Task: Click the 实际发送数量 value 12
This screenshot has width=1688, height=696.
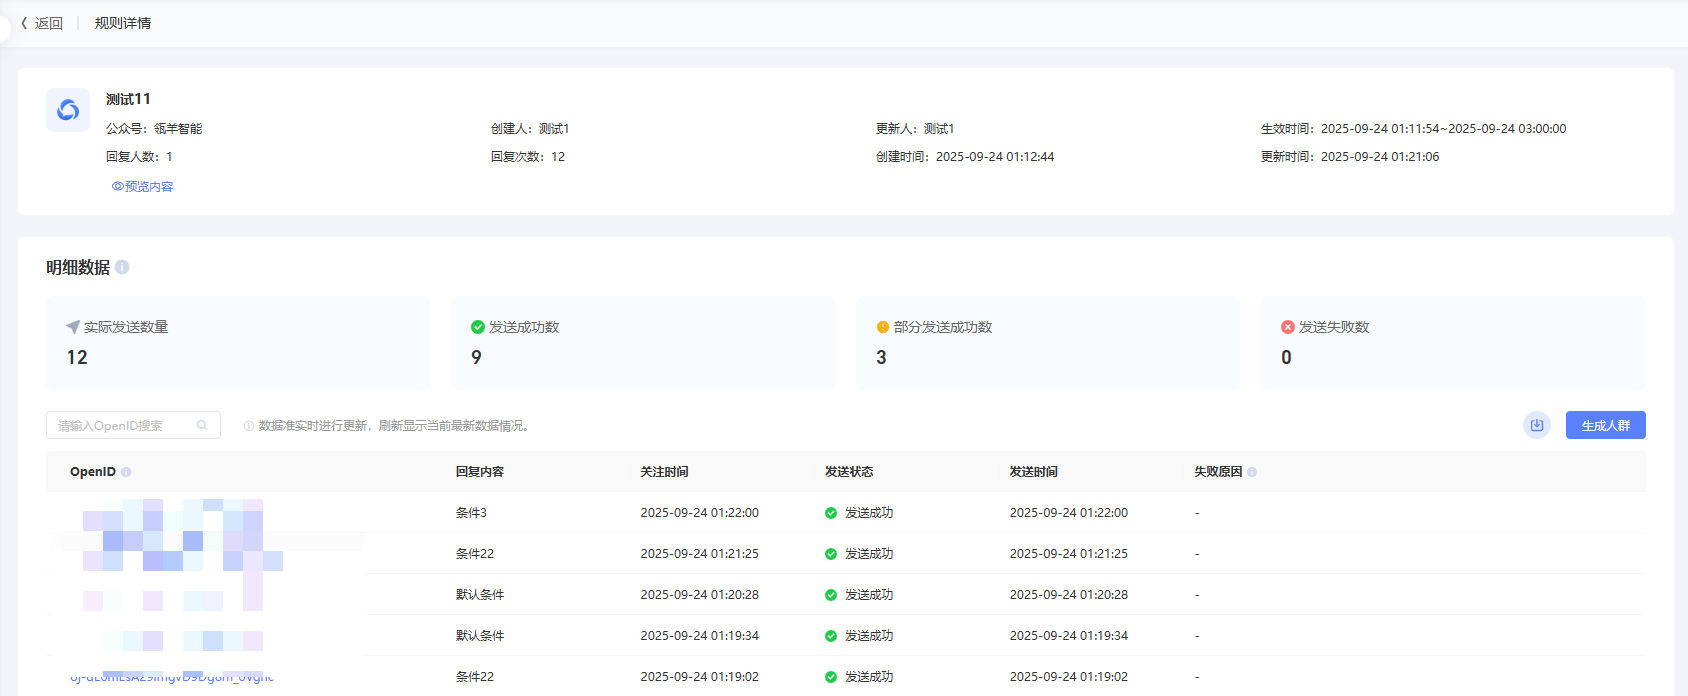Action: point(77,358)
